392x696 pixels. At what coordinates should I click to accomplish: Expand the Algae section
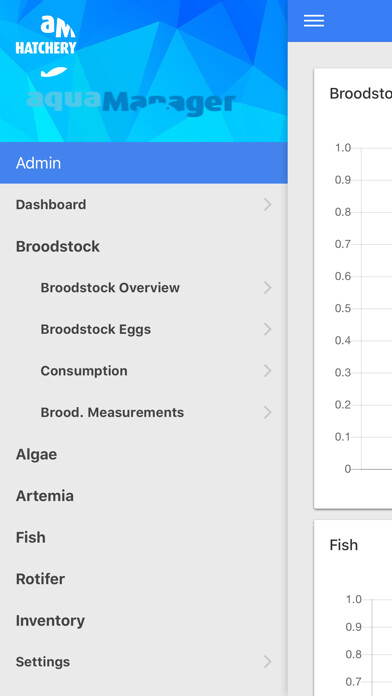pos(144,454)
